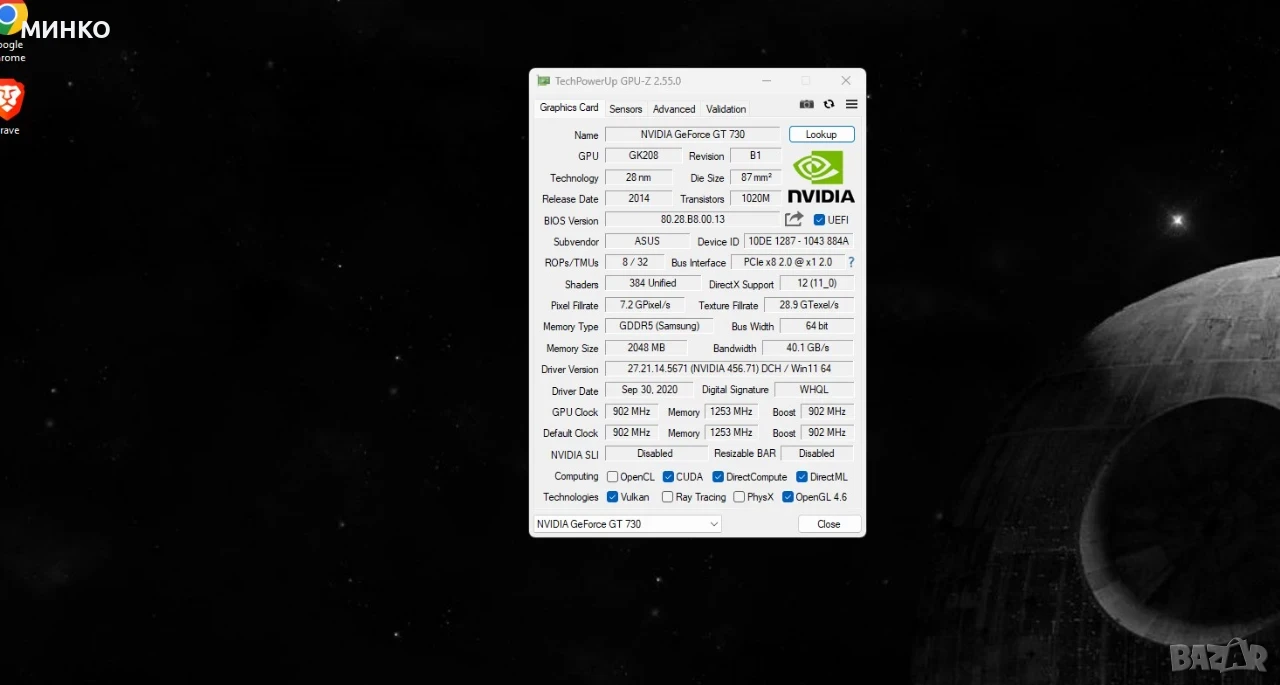The image size is (1280, 685).
Task: Click the Bus Interface value PCIe x8 2.0
Action: 787,262
